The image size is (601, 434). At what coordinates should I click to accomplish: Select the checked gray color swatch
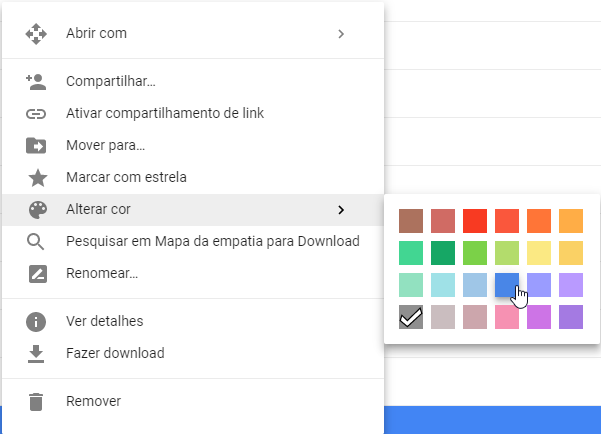(410, 317)
